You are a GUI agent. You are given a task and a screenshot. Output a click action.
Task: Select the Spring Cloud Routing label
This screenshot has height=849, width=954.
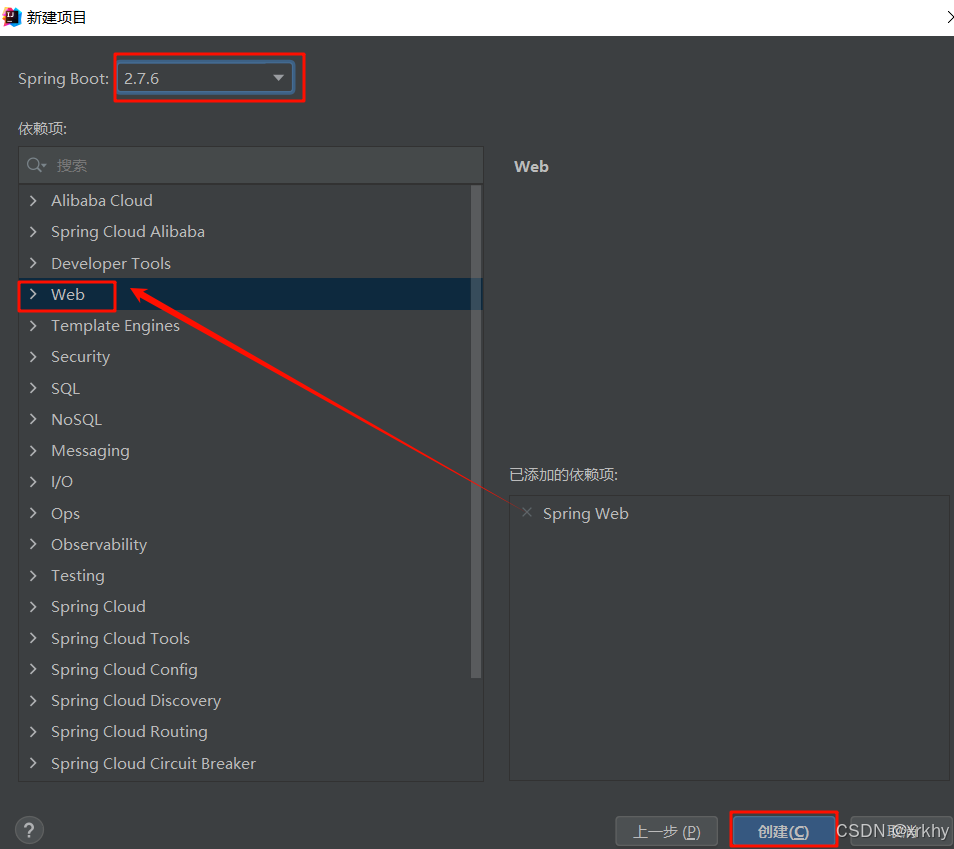129,732
